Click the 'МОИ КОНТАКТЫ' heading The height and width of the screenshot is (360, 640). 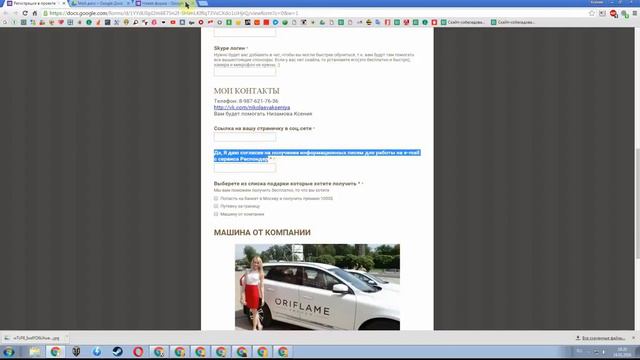(x=247, y=91)
